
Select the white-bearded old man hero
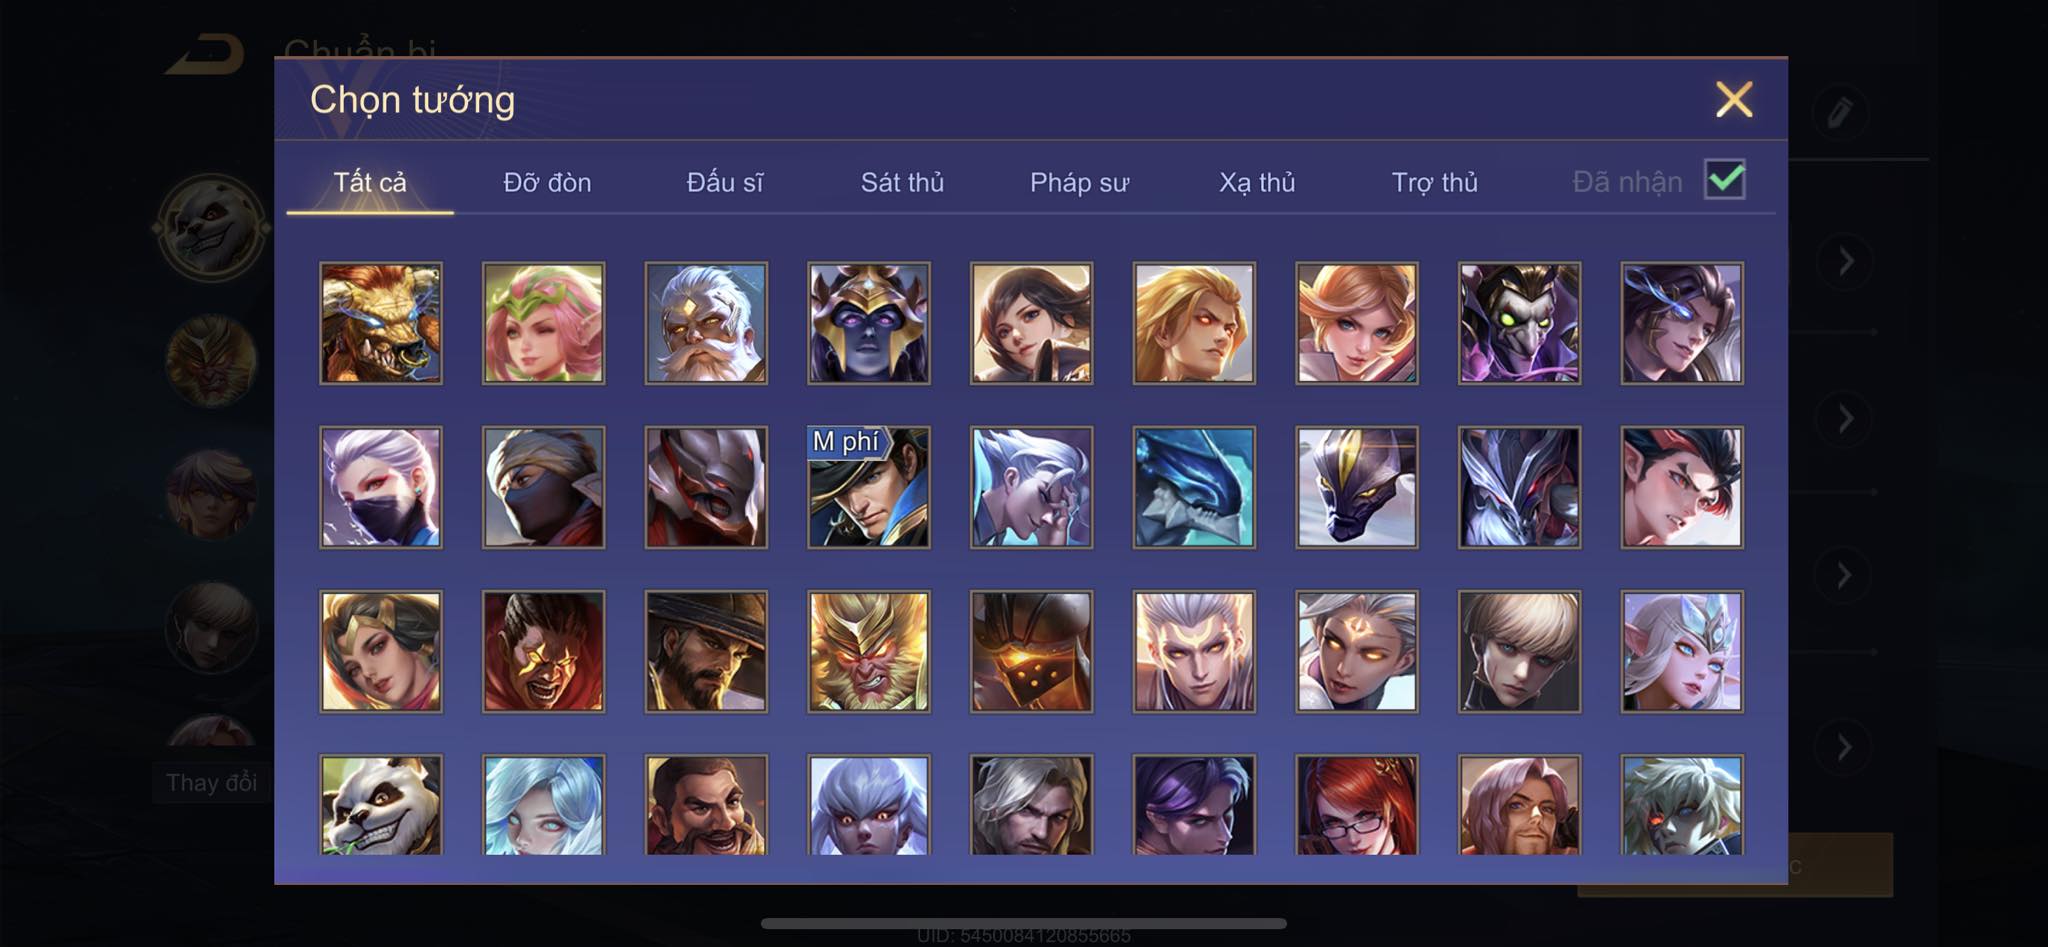point(706,323)
